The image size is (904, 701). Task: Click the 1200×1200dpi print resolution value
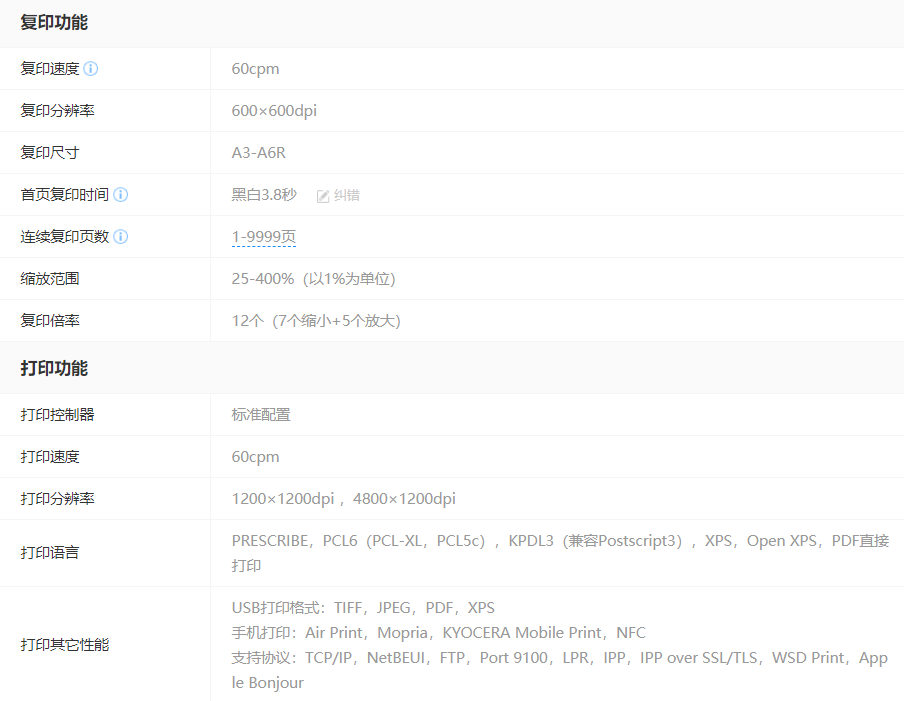284,498
